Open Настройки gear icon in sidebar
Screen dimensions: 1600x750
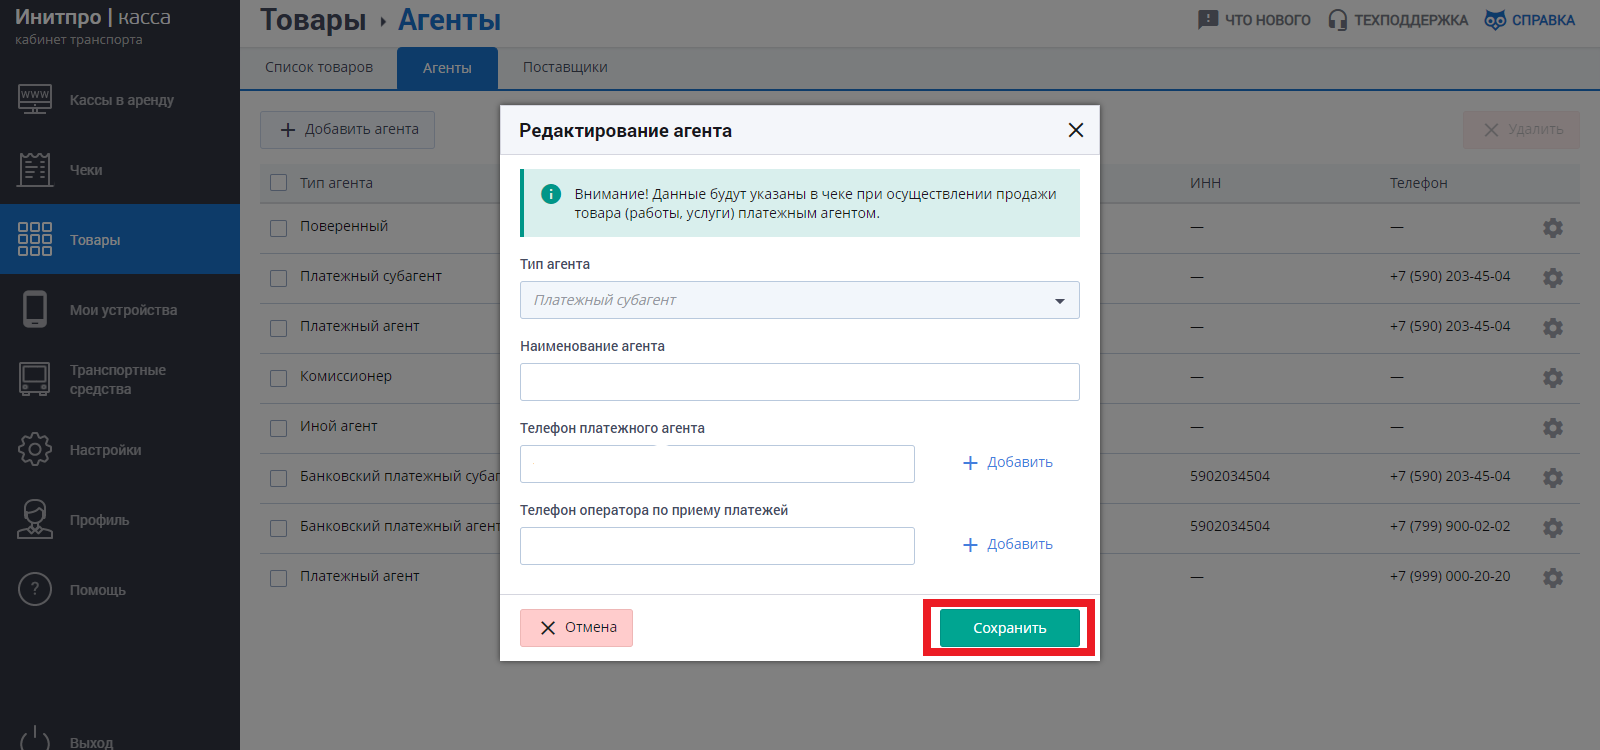pyautogui.click(x=35, y=449)
